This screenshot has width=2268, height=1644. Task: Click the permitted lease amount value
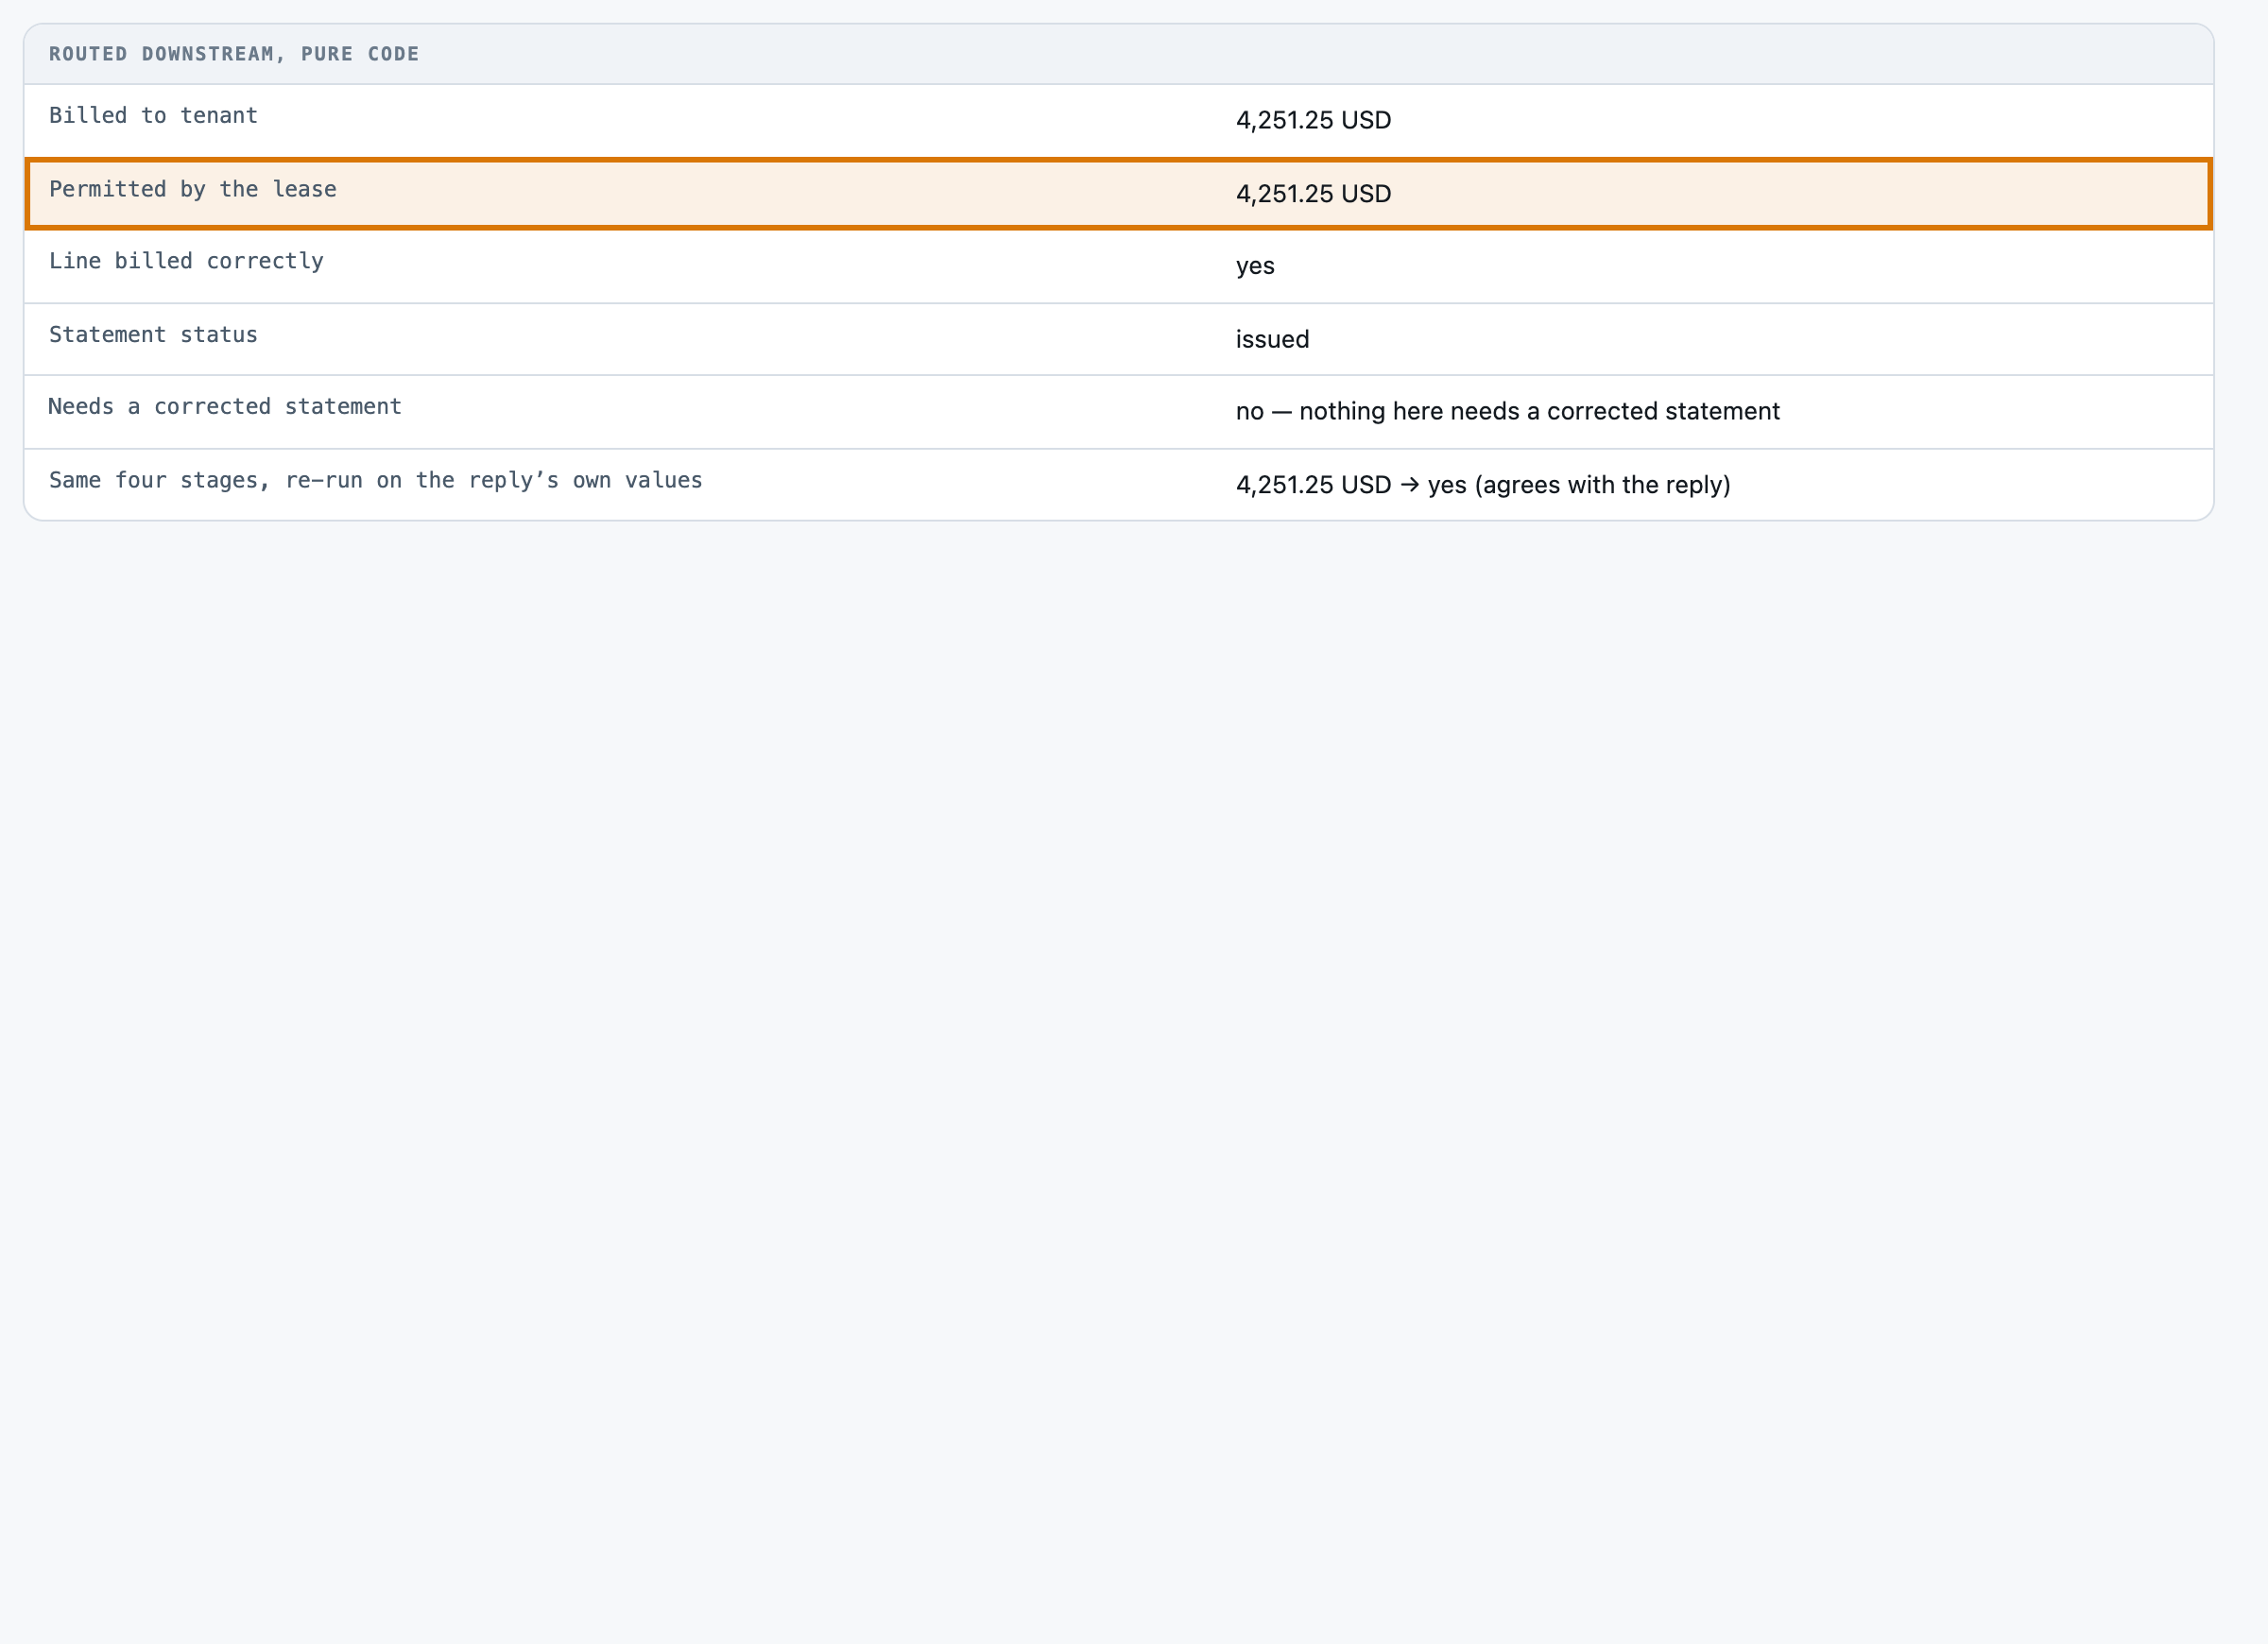click(x=1313, y=194)
